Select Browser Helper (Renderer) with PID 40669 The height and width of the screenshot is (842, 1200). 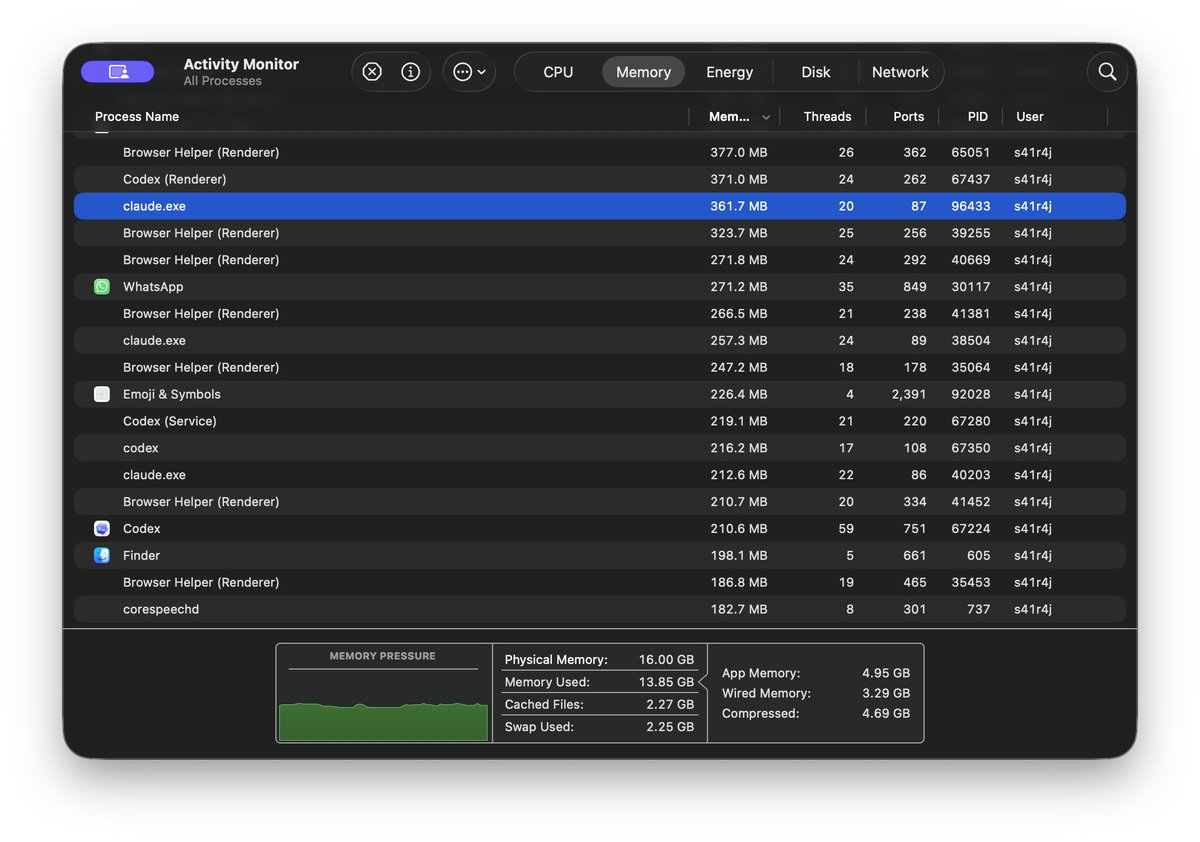pos(600,260)
